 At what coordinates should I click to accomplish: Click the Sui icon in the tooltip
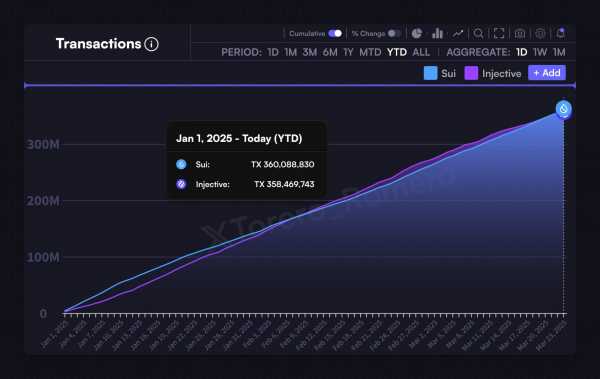click(181, 164)
